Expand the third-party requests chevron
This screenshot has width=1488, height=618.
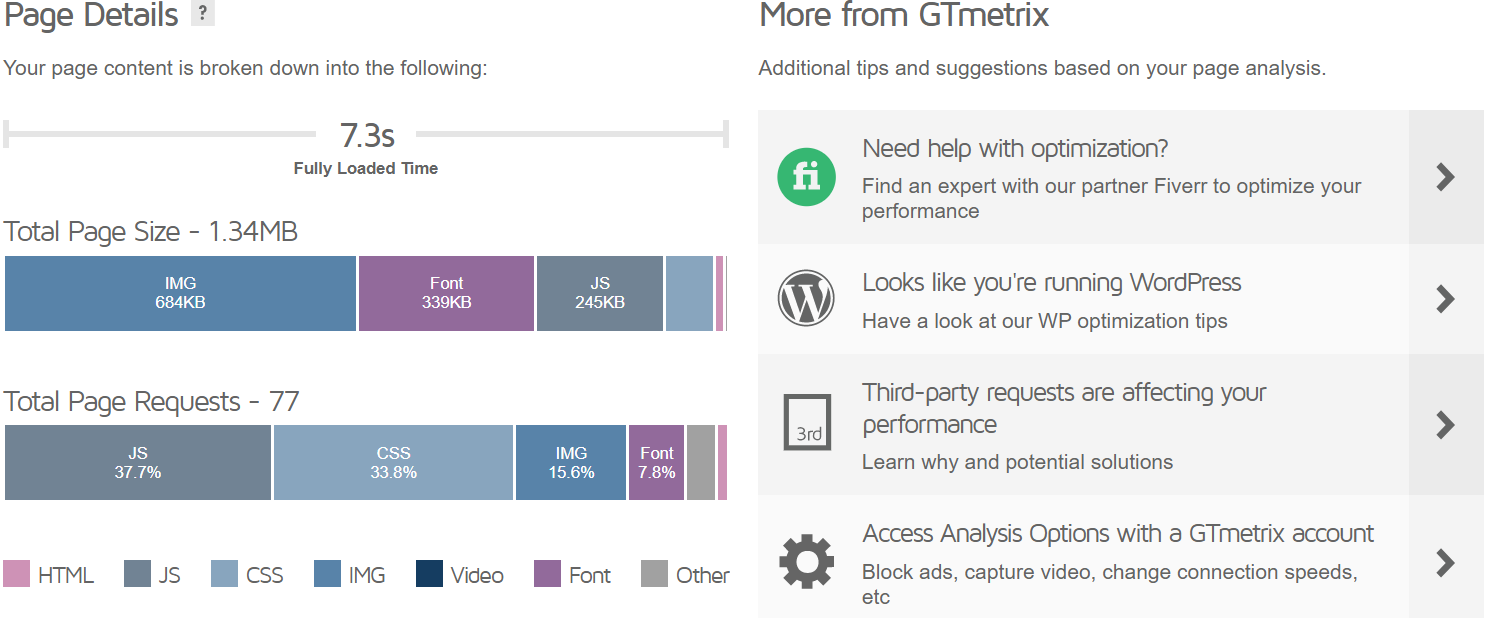(x=1446, y=425)
